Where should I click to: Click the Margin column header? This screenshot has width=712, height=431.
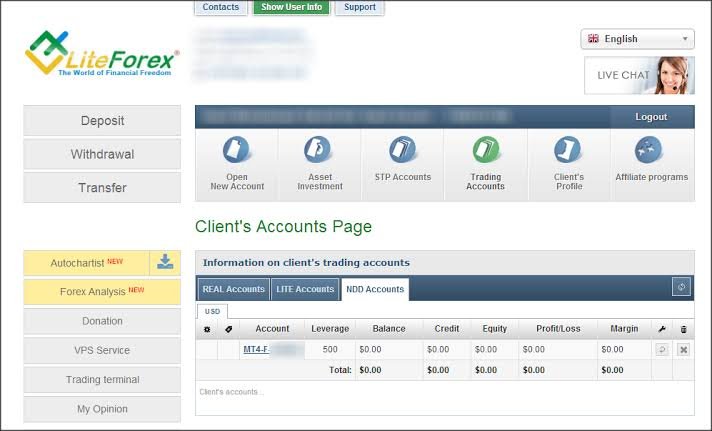click(624, 329)
